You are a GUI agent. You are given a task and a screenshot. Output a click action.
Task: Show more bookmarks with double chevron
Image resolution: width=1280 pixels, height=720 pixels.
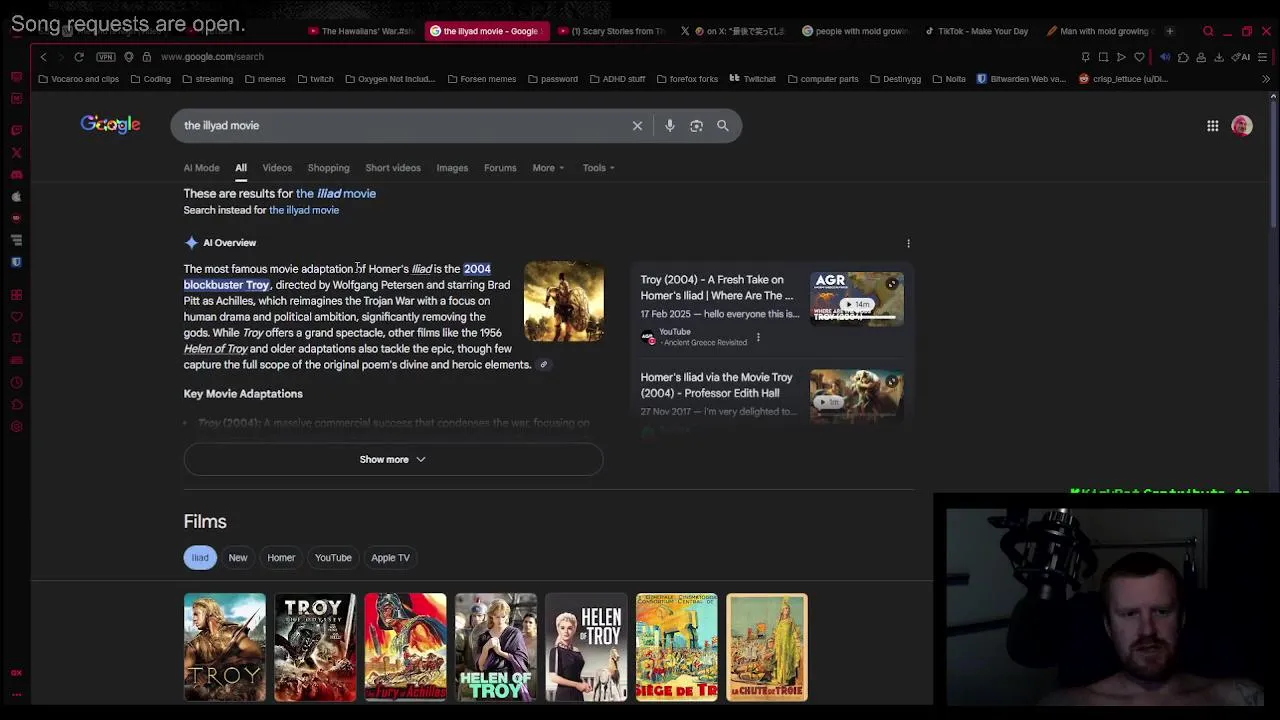(x=1265, y=79)
